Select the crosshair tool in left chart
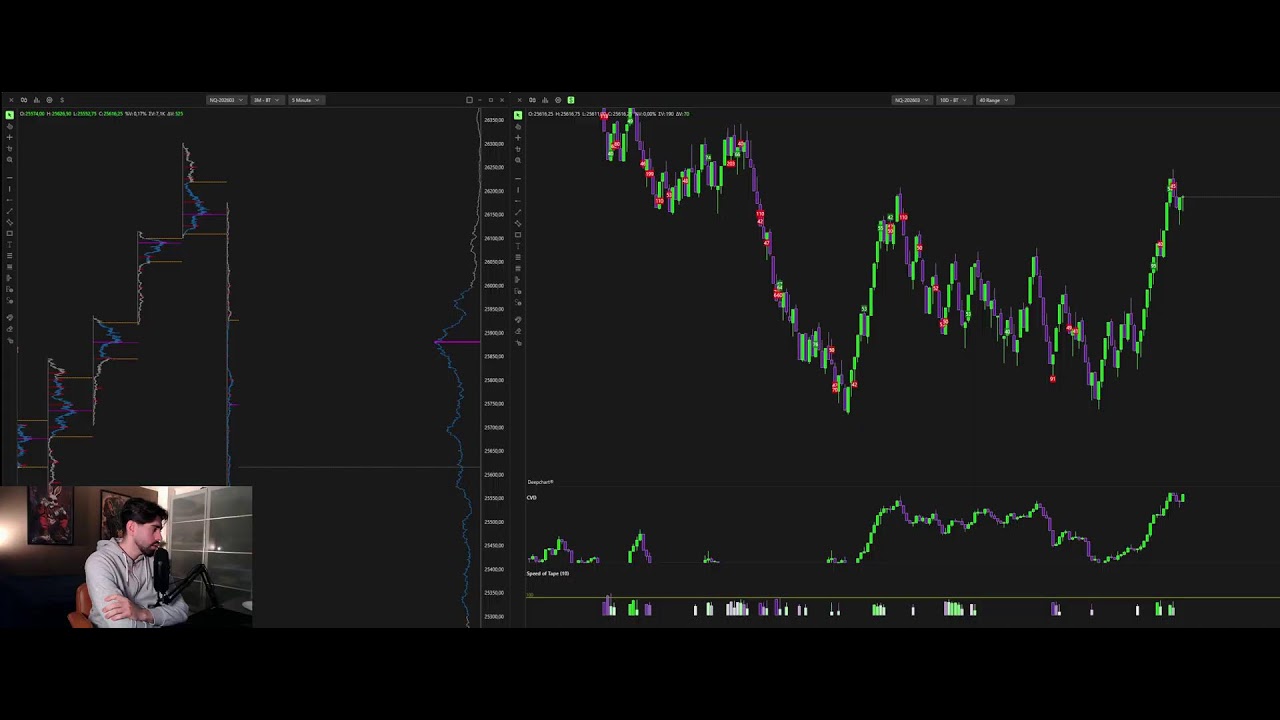The height and width of the screenshot is (720, 1280). click(x=10, y=138)
